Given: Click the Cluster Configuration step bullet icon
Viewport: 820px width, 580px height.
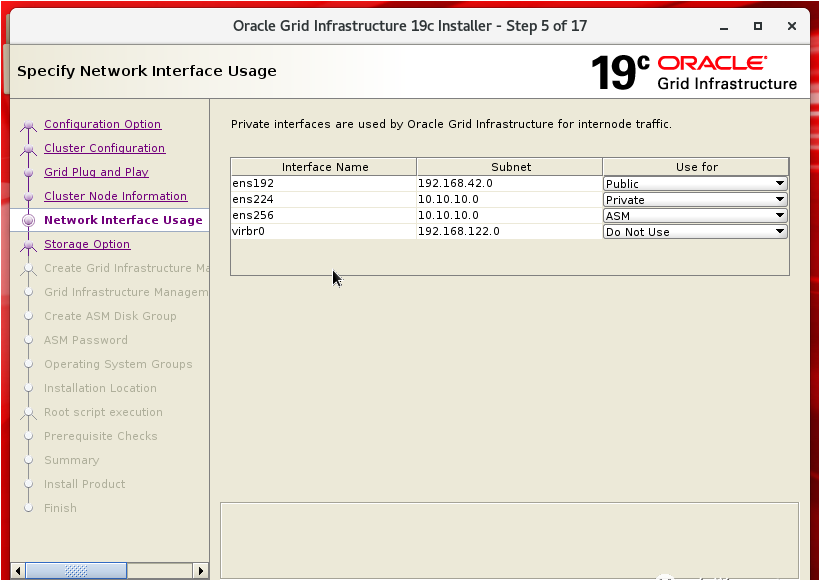Looking at the screenshot, I should tap(28, 149).
